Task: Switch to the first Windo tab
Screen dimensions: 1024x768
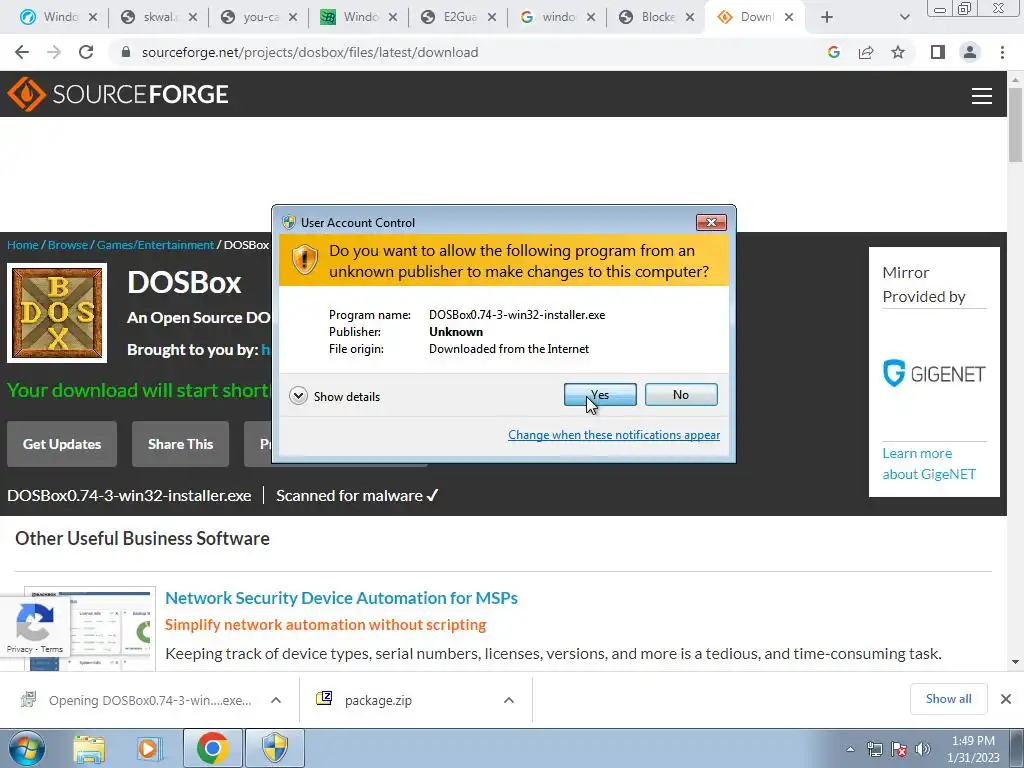Action: (x=59, y=17)
